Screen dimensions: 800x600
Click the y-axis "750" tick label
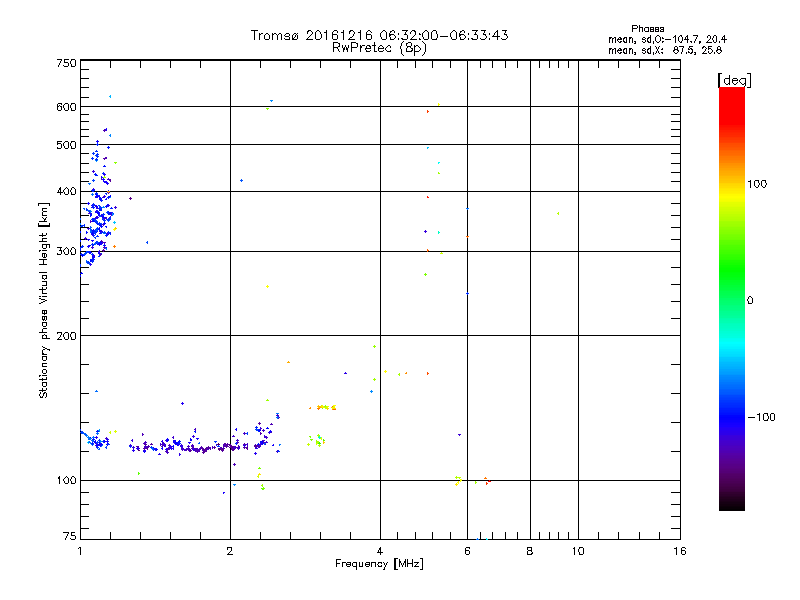(66, 63)
